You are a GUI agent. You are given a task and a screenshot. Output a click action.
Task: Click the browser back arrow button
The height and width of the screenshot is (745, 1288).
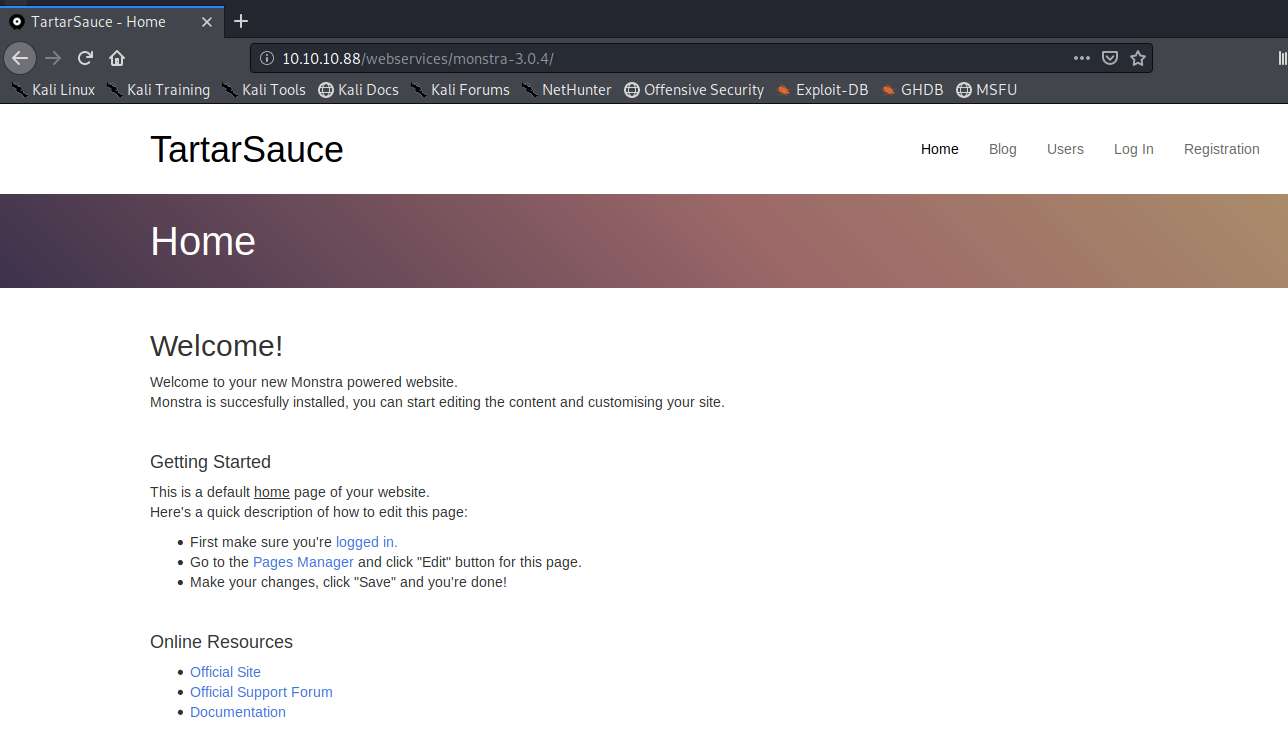point(20,58)
